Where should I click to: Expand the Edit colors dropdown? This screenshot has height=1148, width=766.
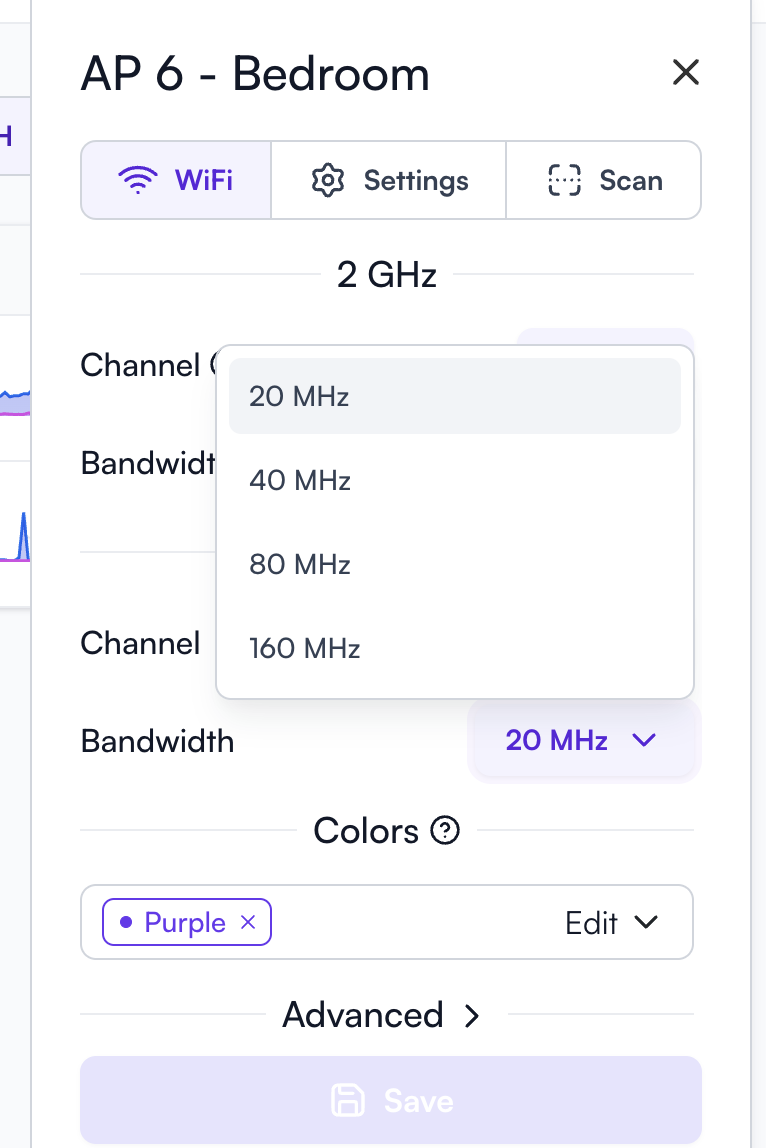click(611, 922)
